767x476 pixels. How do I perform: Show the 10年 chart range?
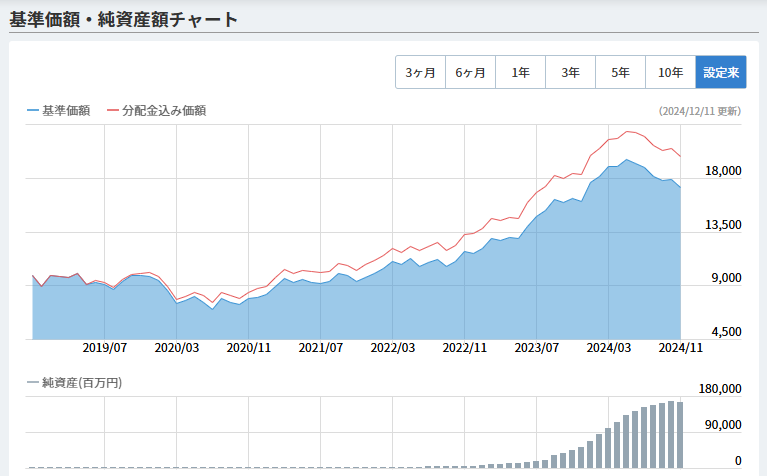670,72
